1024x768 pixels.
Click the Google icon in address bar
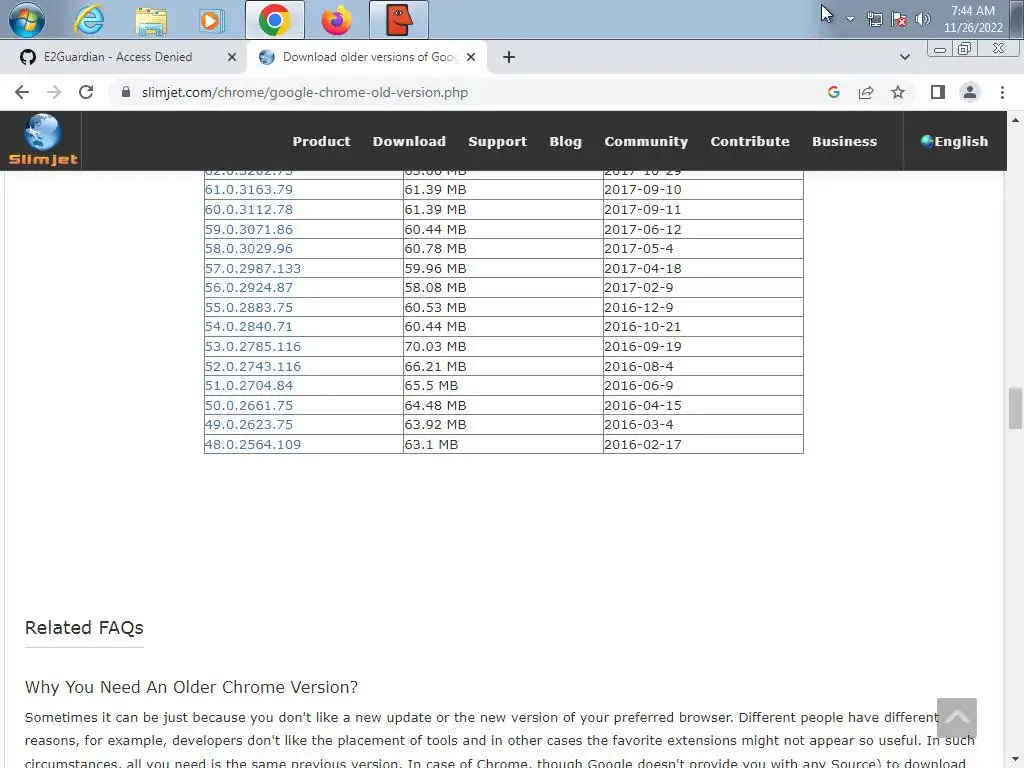point(833,92)
